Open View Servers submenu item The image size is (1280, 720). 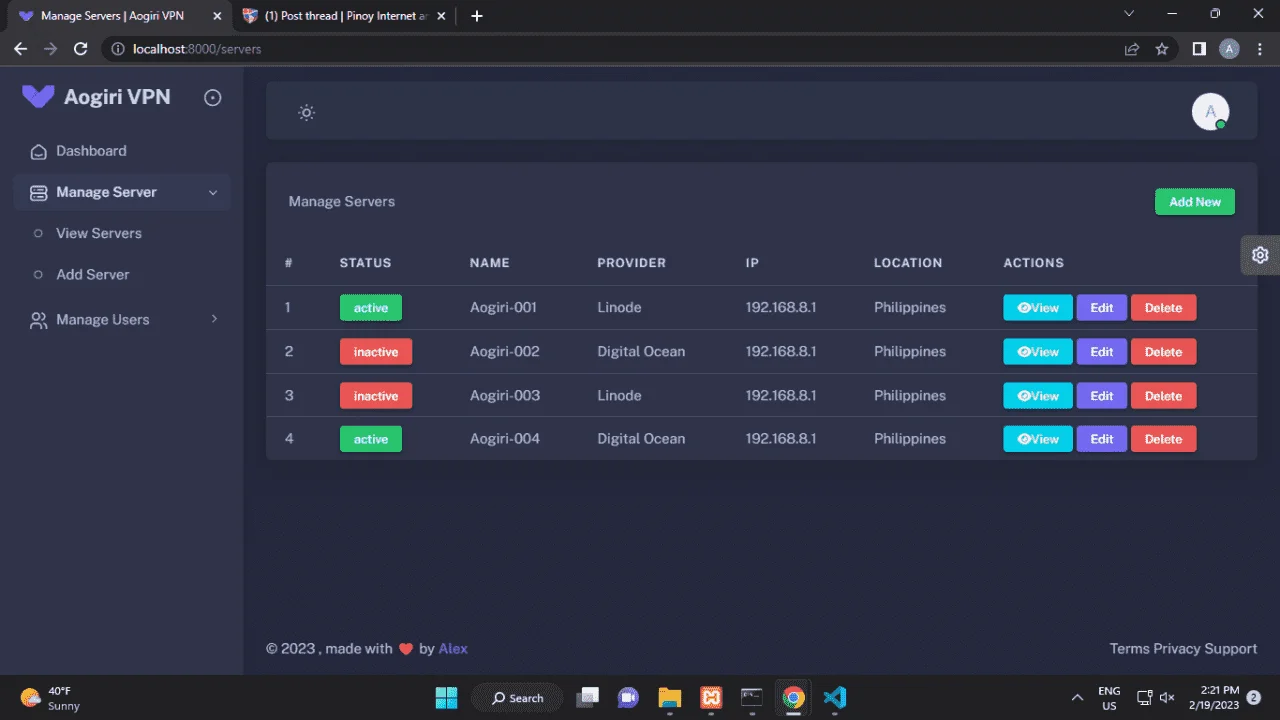pos(99,233)
